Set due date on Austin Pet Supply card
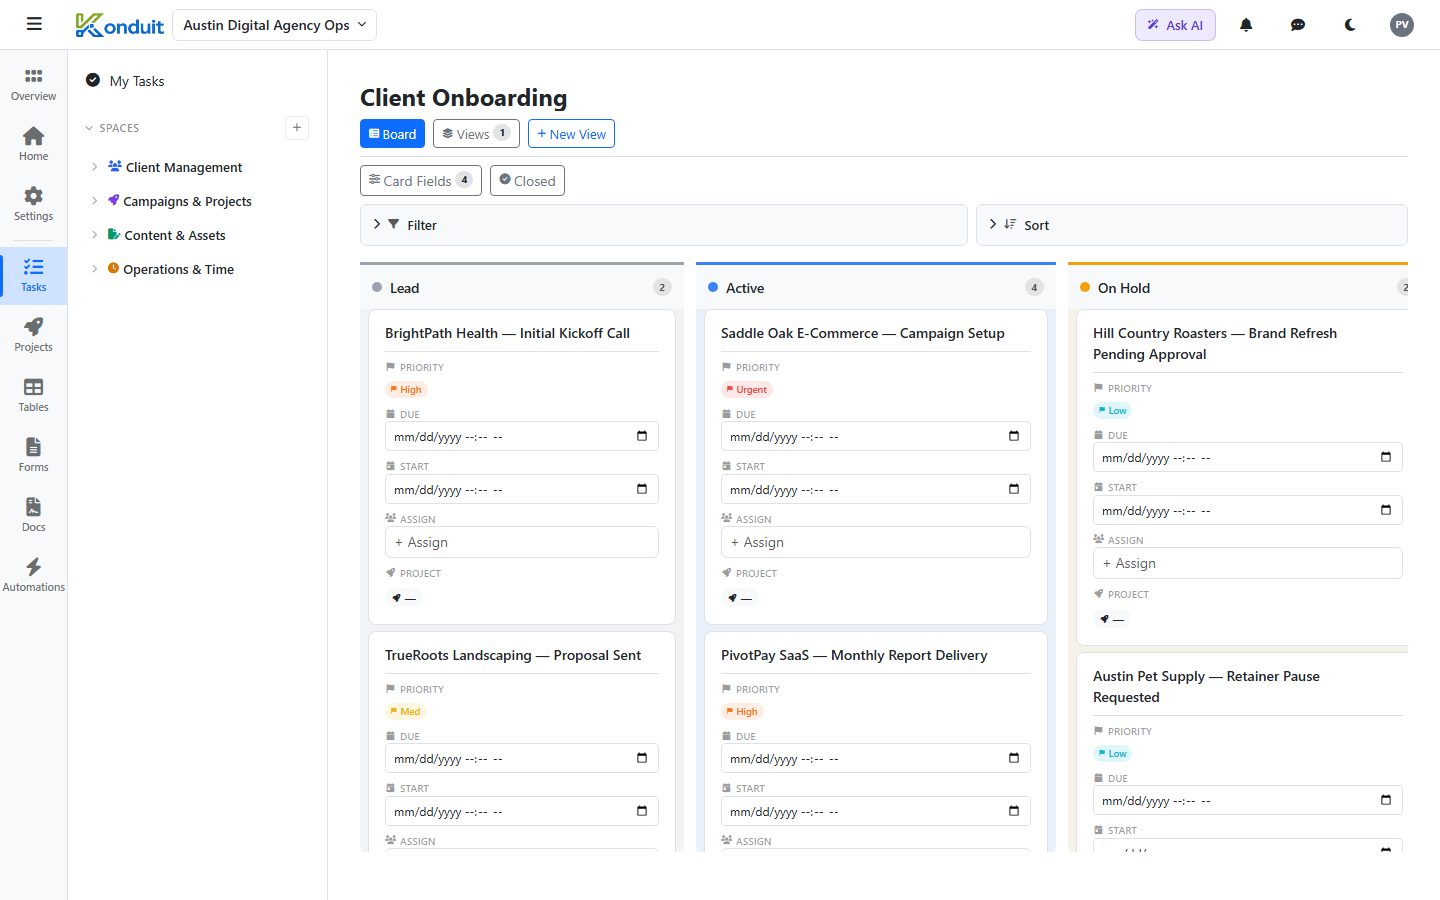 pyautogui.click(x=1248, y=801)
